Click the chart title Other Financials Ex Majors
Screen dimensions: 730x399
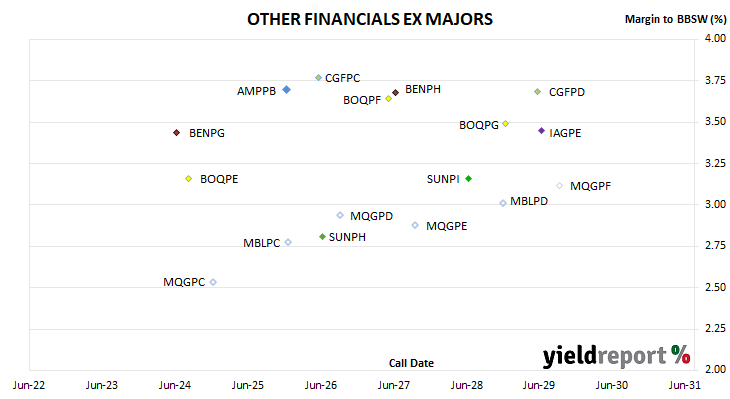tap(370, 19)
